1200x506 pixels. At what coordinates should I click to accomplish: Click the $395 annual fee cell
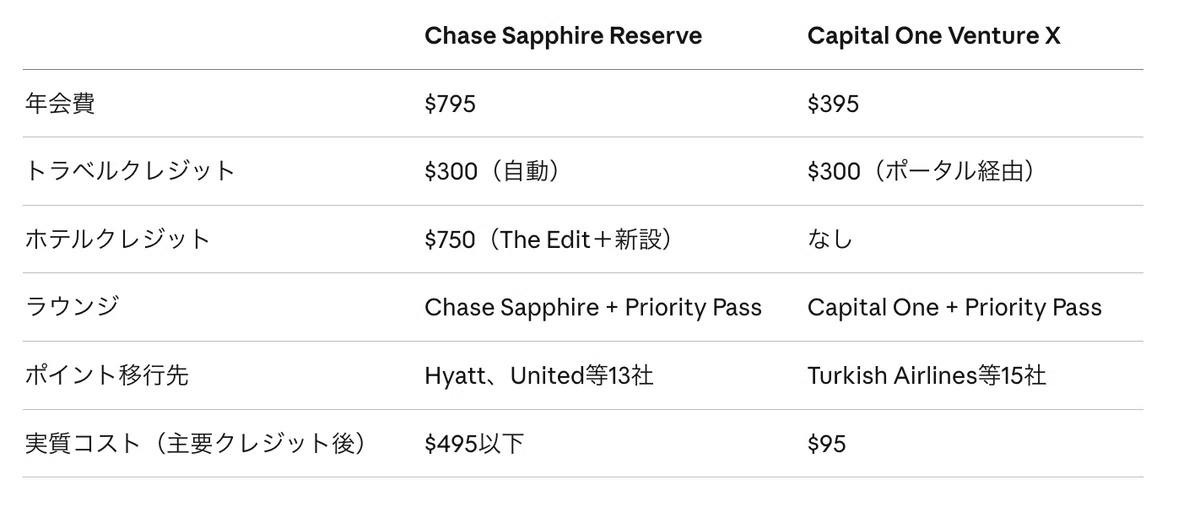833,104
